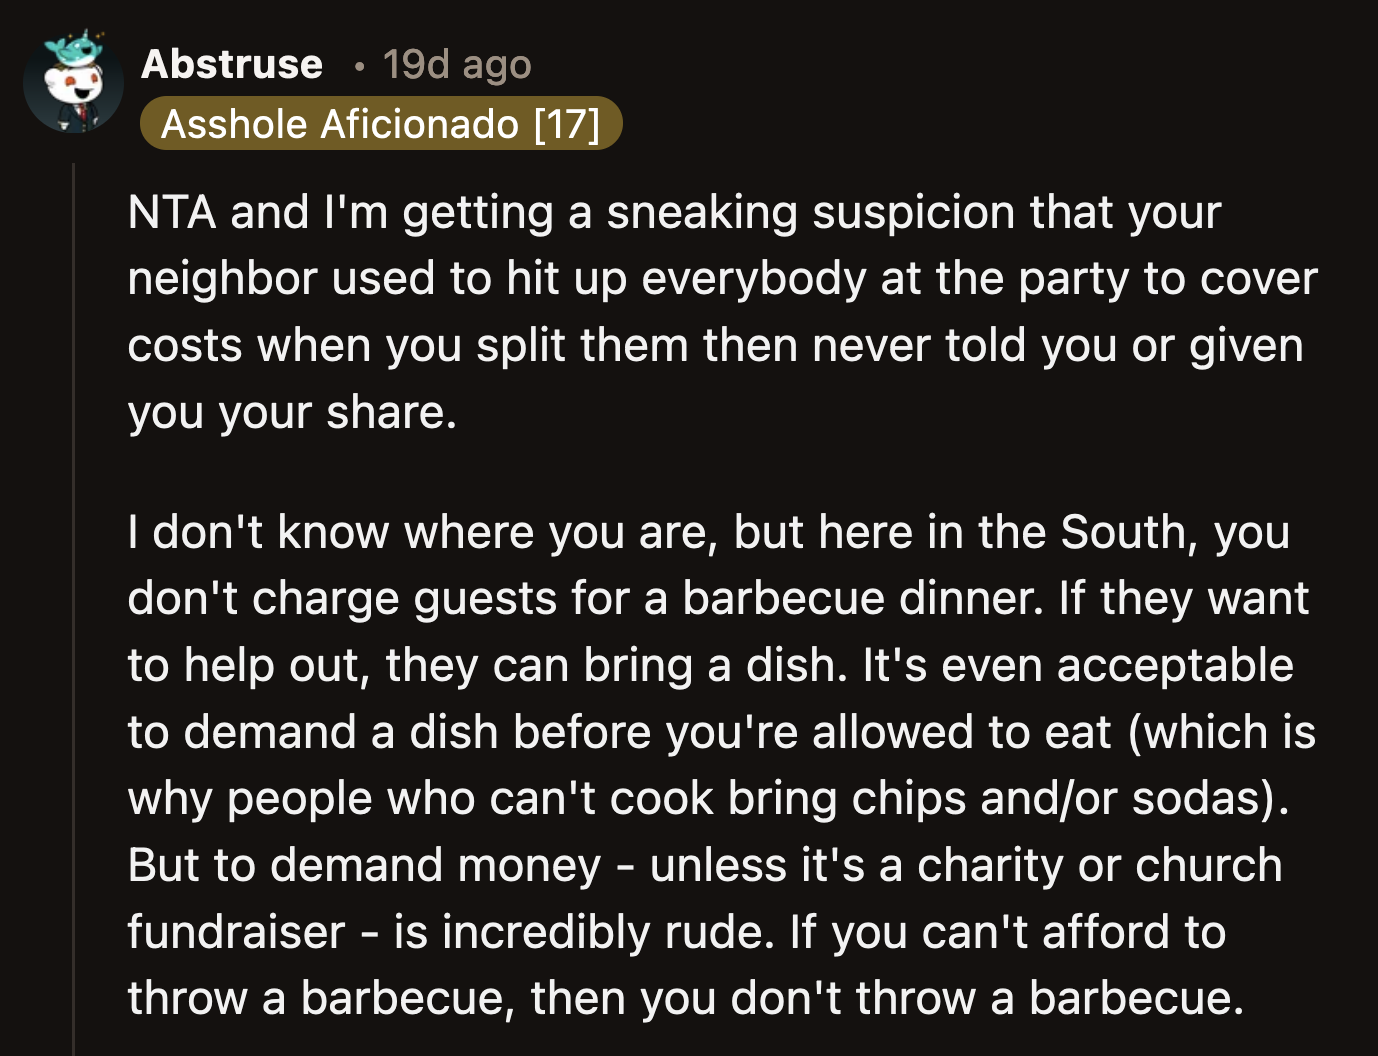Image resolution: width=1378 pixels, height=1056 pixels.
Task: Click the "Asshole Aficionado [17]" flair badge
Action: coord(384,123)
